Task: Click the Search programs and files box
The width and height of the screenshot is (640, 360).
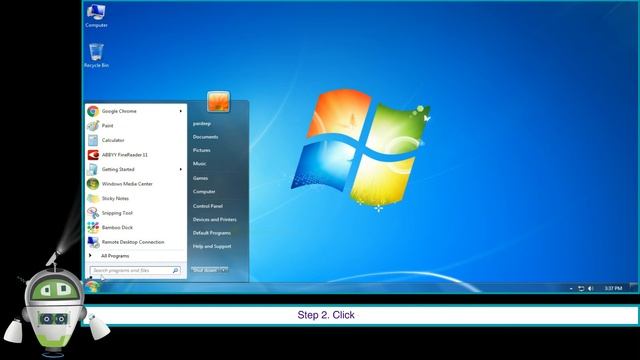Action: pos(135,270)
